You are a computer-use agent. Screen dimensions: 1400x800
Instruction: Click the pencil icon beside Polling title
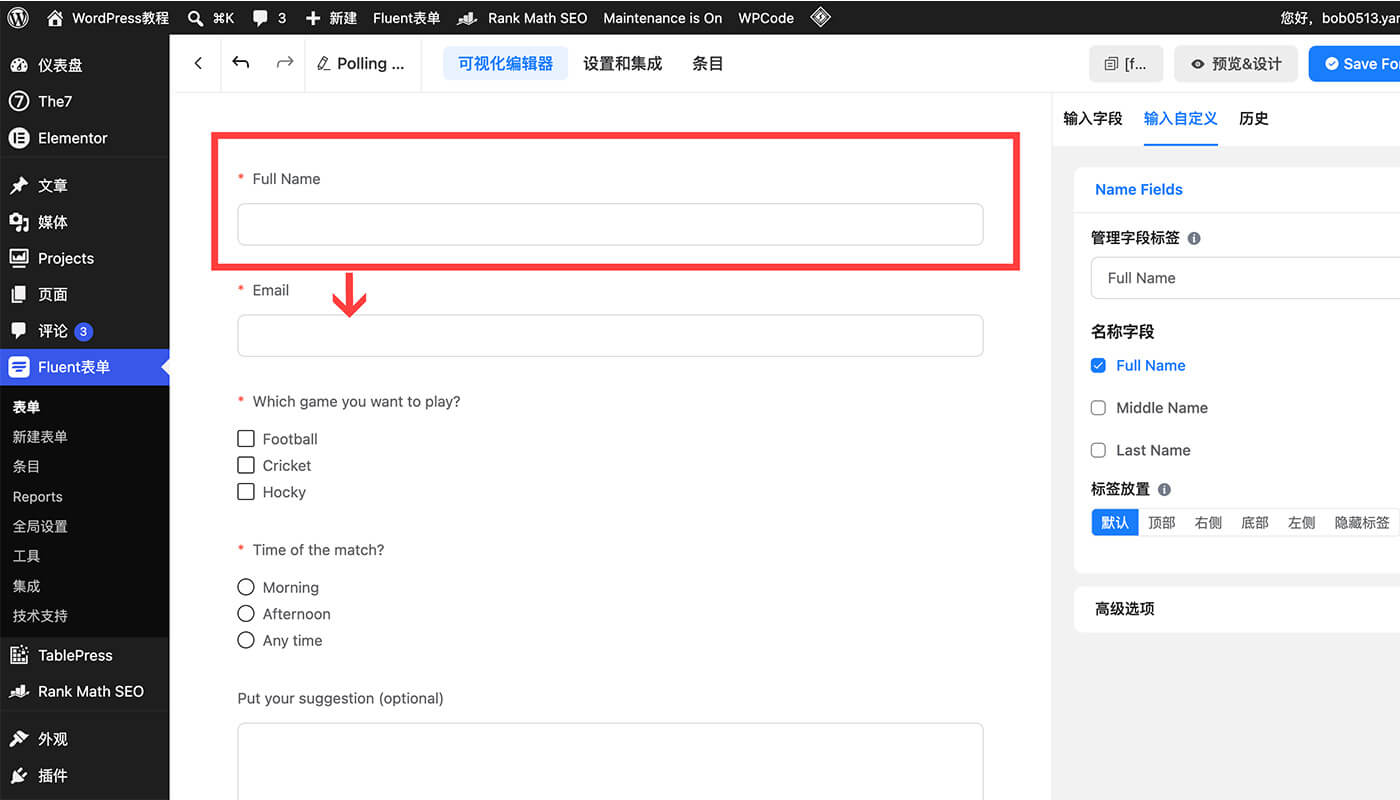(x=323, y=64)
